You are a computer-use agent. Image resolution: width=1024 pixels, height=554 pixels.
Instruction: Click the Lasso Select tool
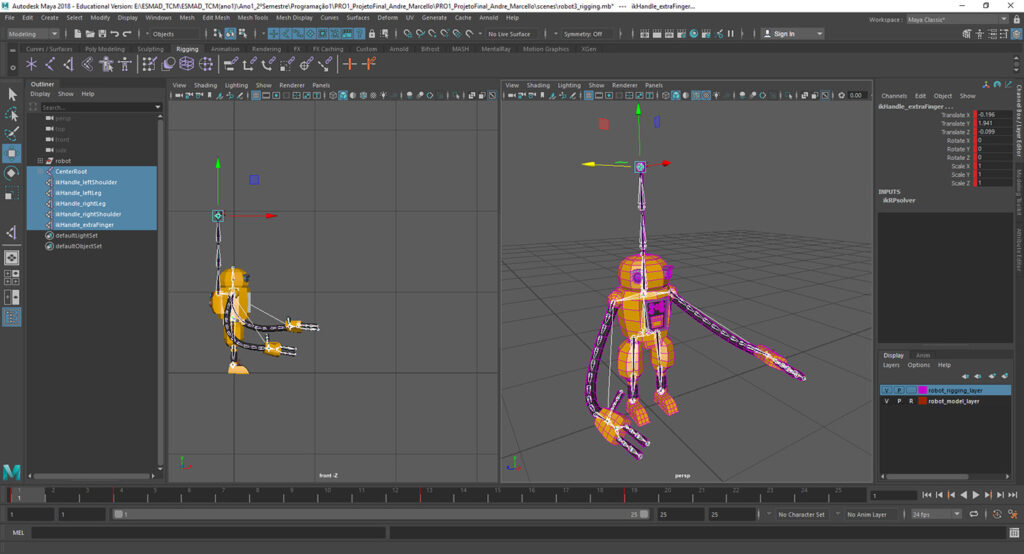tap(12, 114)
